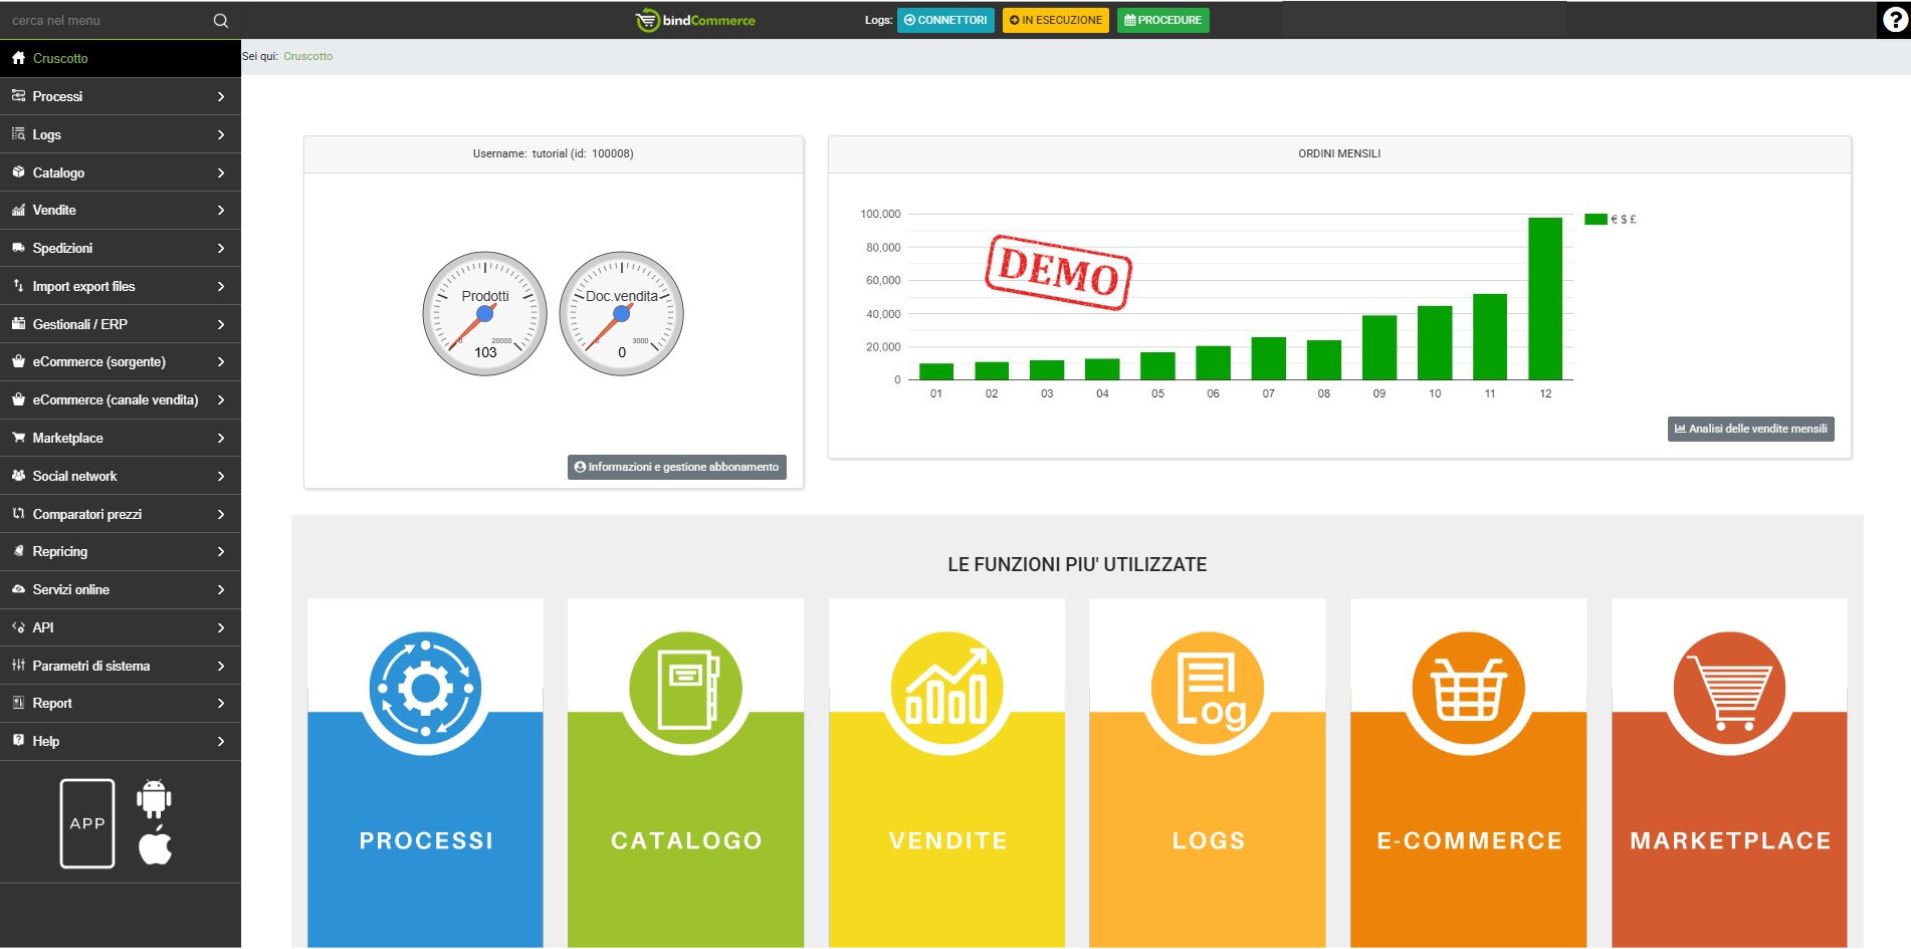Open the Logs document icon tile

pyautogui.click(x=1207, y=690)
